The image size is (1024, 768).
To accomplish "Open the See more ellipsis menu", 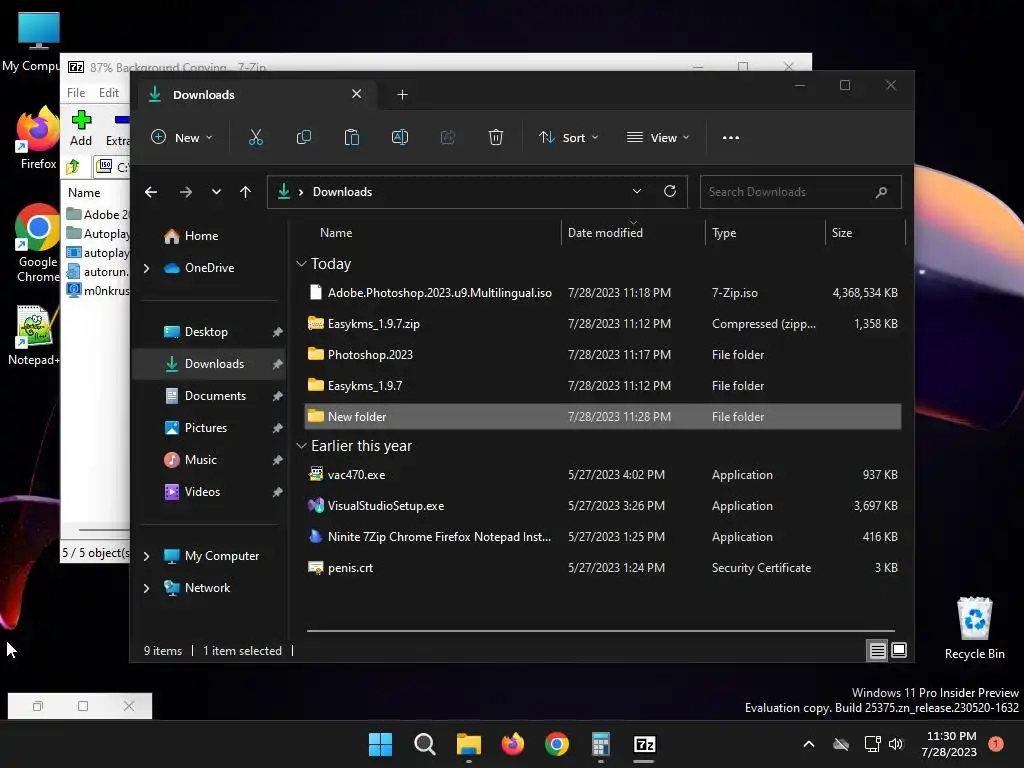I will click(x=731, y=138).
